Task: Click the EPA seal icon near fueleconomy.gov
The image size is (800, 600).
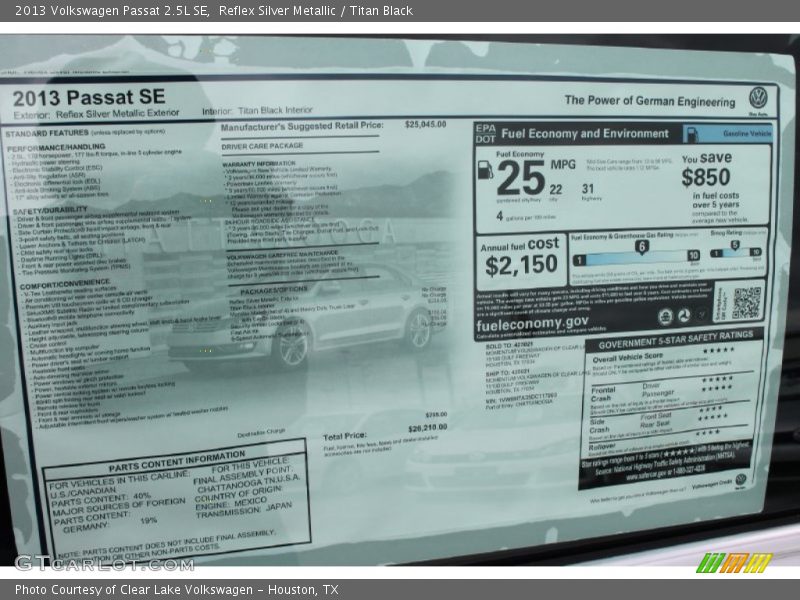Action: 665,317
